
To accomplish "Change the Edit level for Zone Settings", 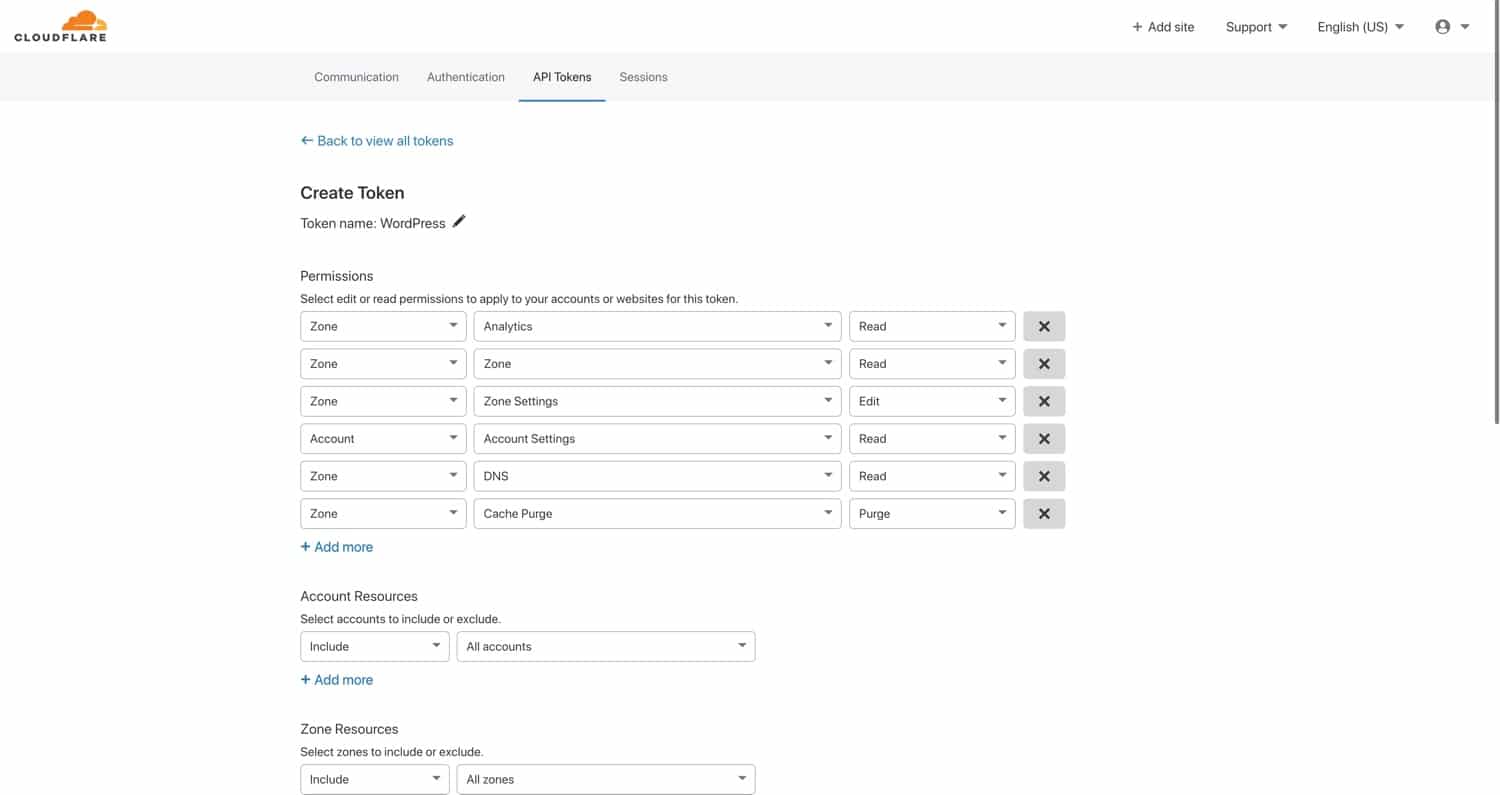I will 931,401.
